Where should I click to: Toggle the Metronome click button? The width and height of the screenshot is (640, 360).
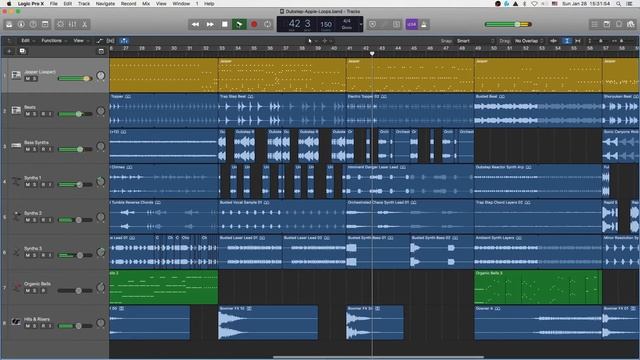click(424, 24)
